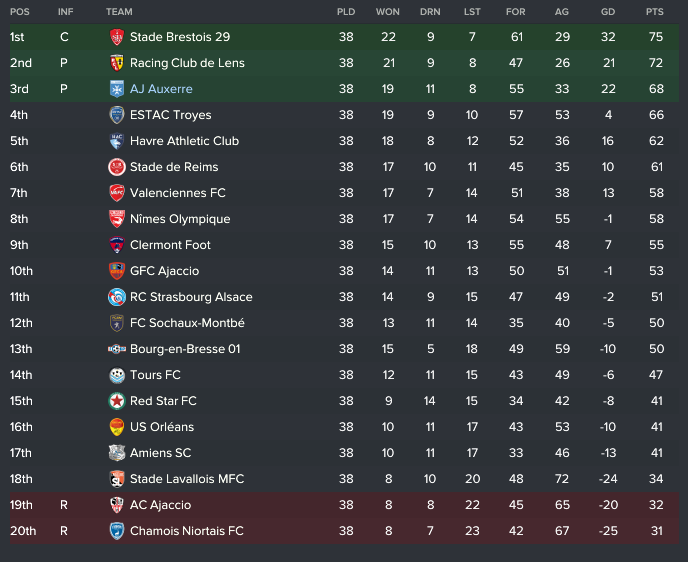Sort standings by WON column header
Viewport: 688px width, 562px height.
[x=388, y=12]
